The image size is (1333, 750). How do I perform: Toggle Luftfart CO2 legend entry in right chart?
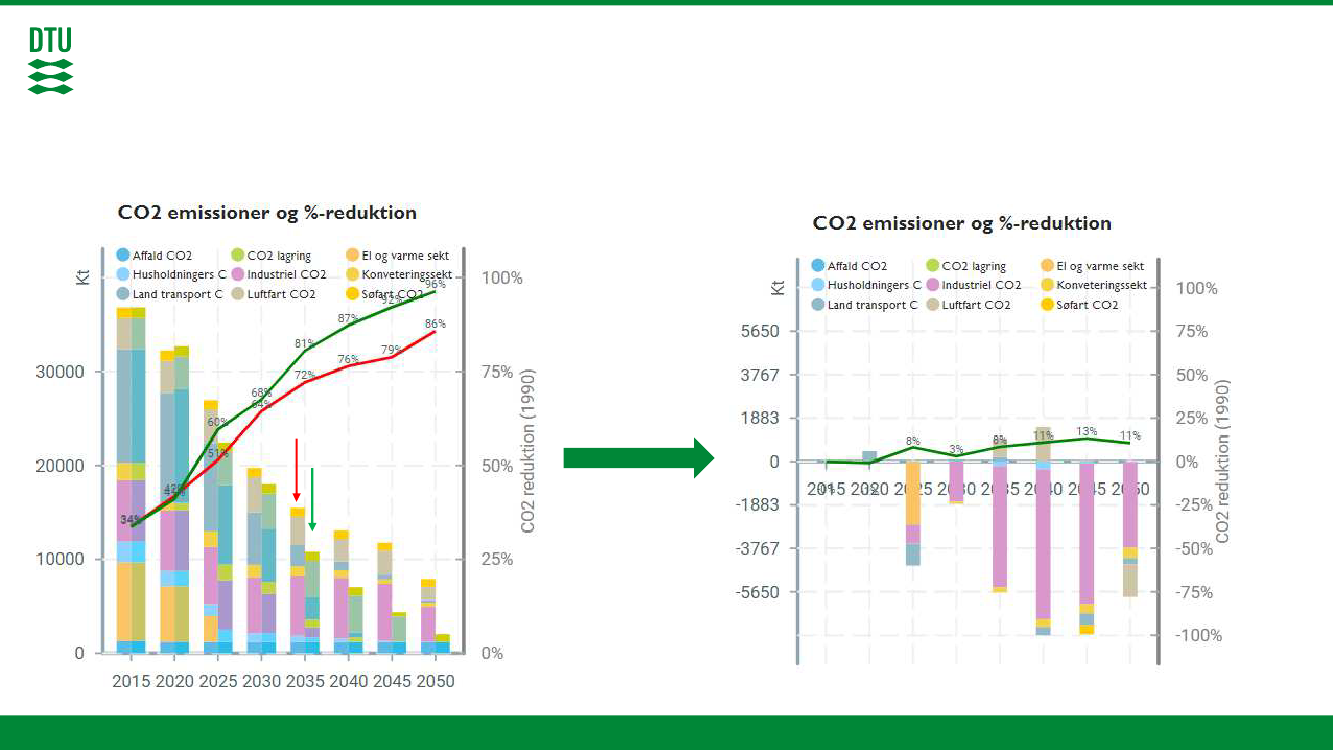968,304
